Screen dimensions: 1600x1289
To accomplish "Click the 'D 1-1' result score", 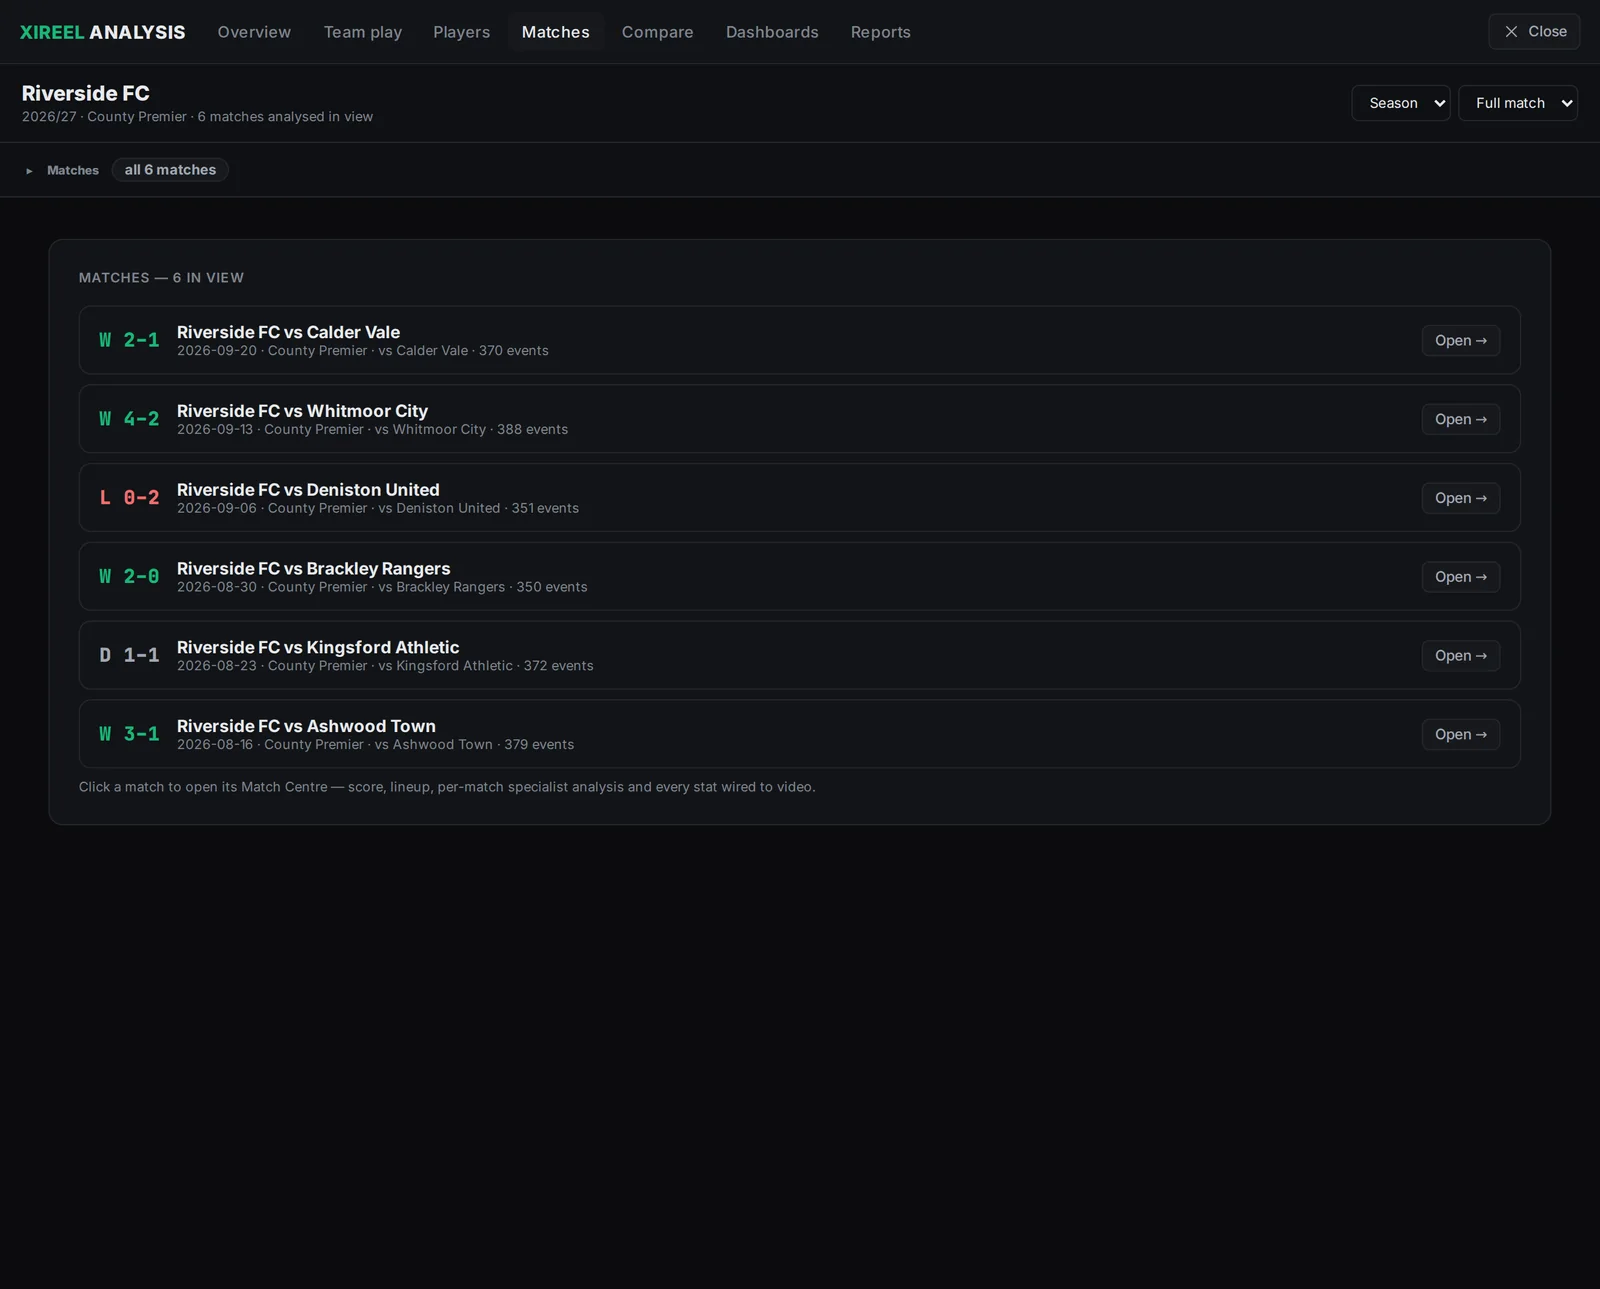I will tap(129, 656).
